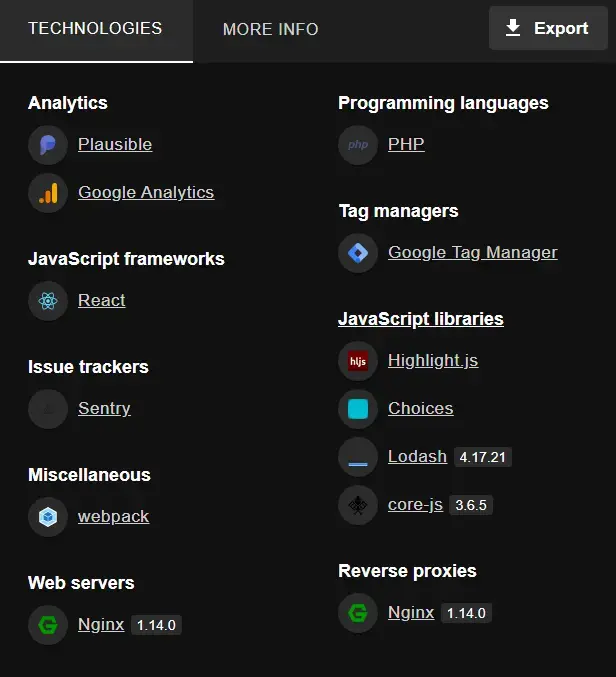616x677 pixels.
Task: Click the 1.14.0 badge under Web servers
Action: (156, 625)
